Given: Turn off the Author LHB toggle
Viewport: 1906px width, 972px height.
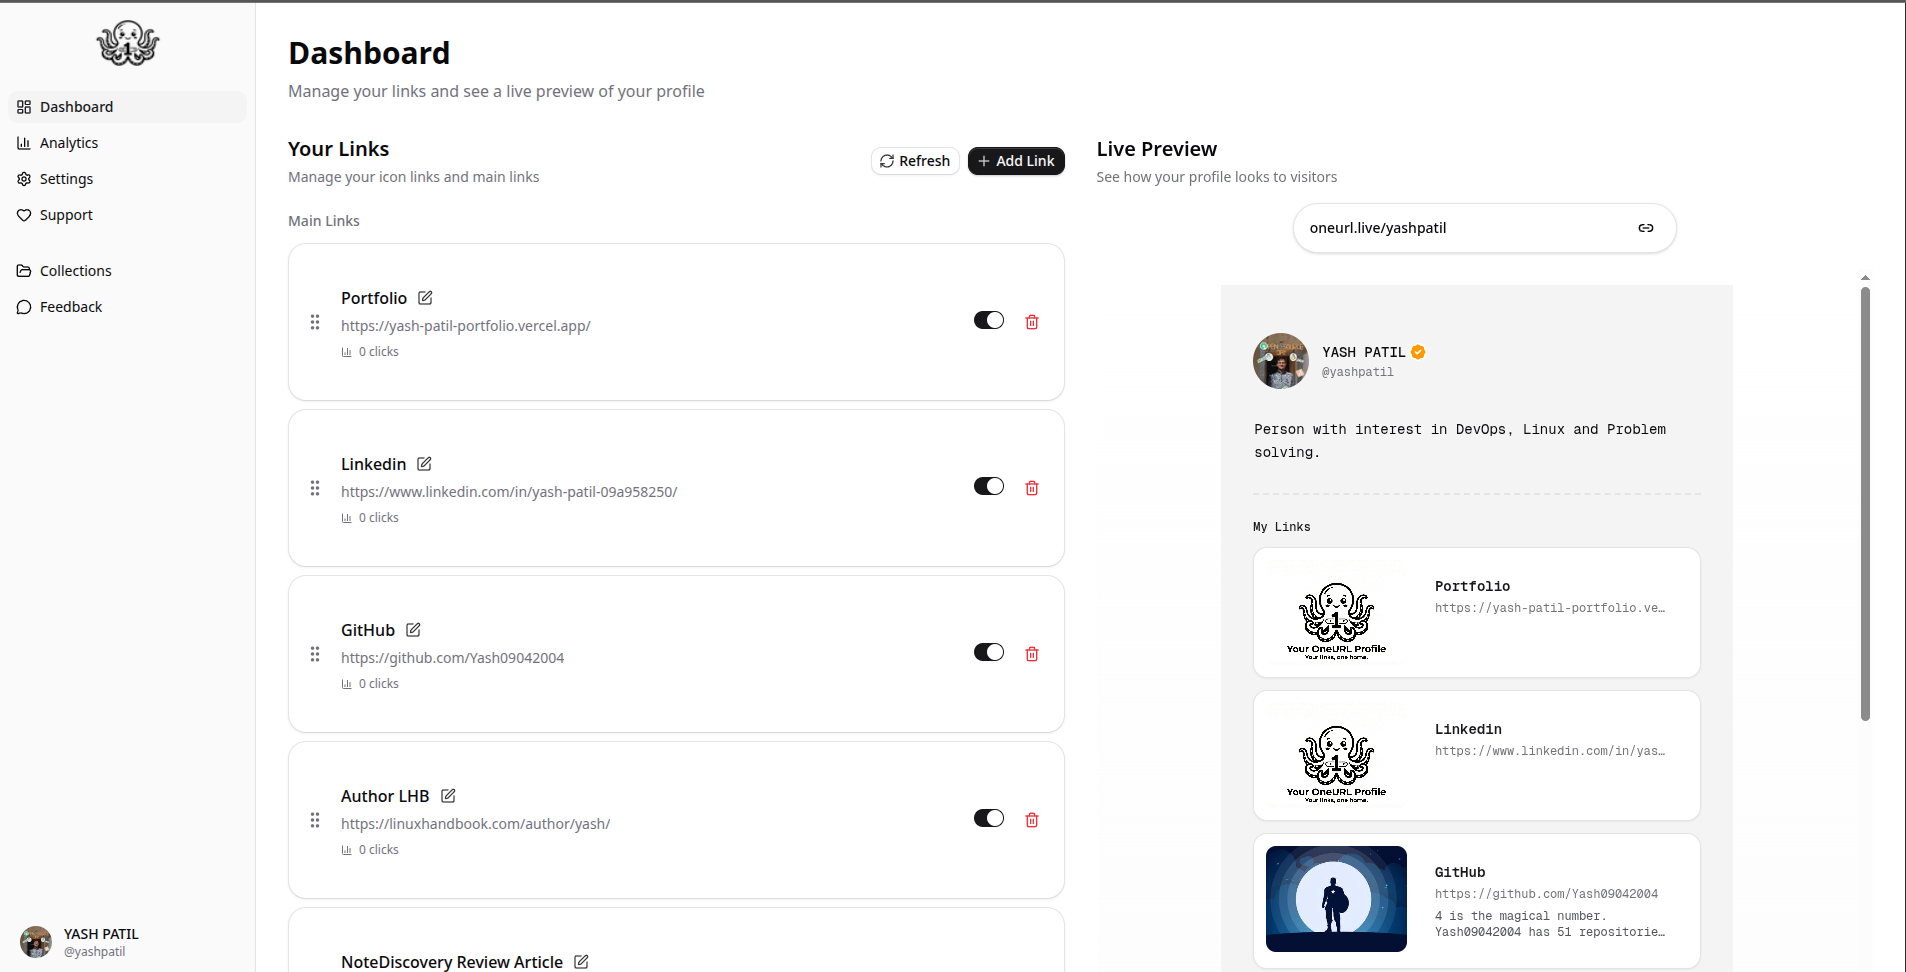Looking at the screenshot, I should click(x=988, y=818).
